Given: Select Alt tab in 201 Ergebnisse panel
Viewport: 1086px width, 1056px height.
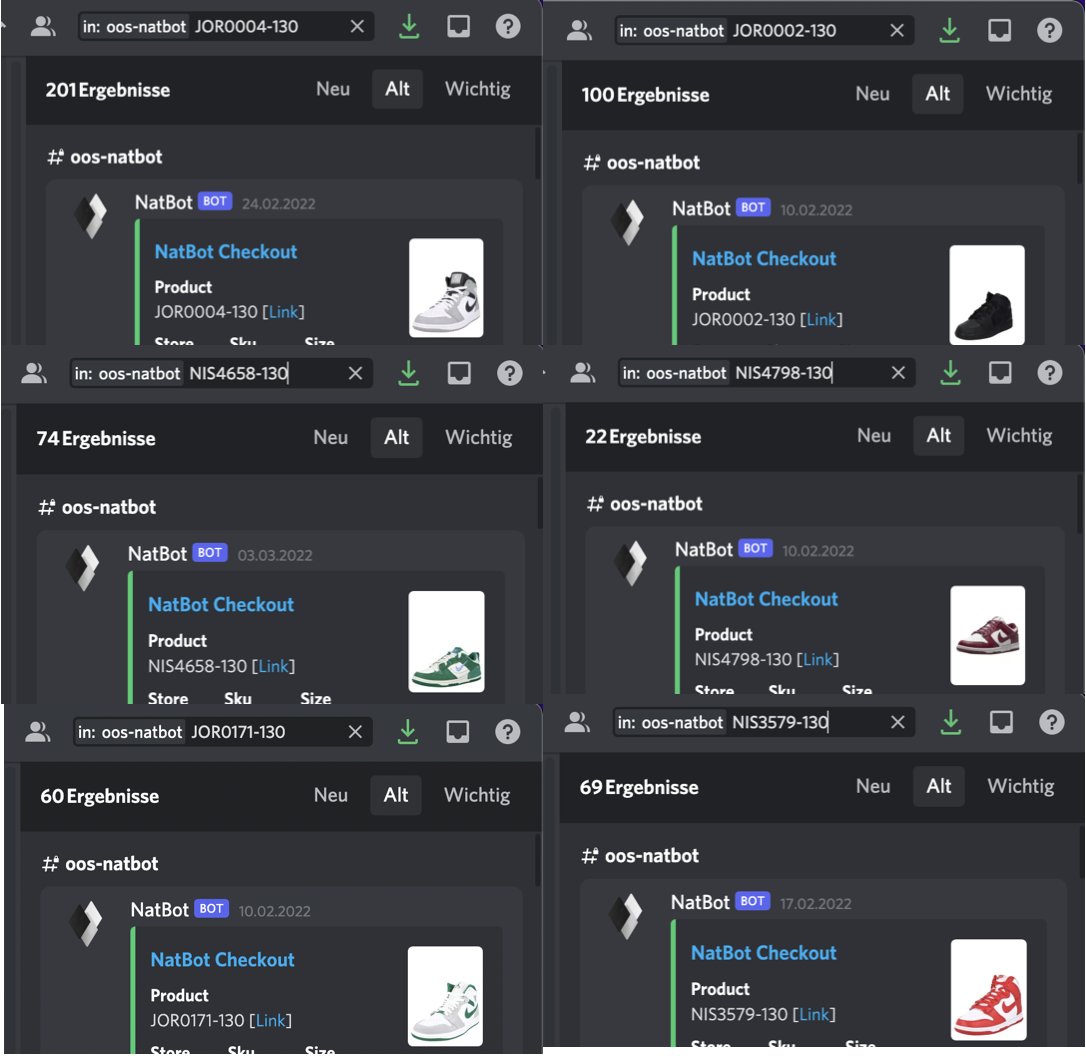Looking at the screenshot, I should (x=398, y=89).
